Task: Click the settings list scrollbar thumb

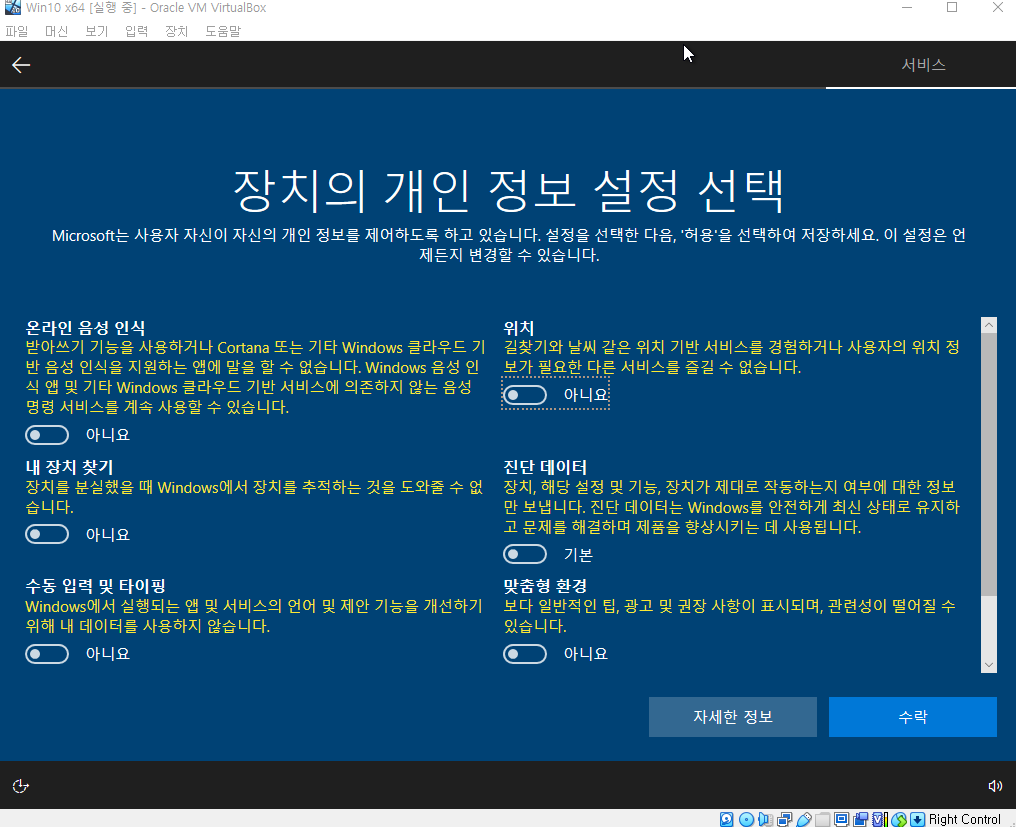Action: click(x=989, y=464)
